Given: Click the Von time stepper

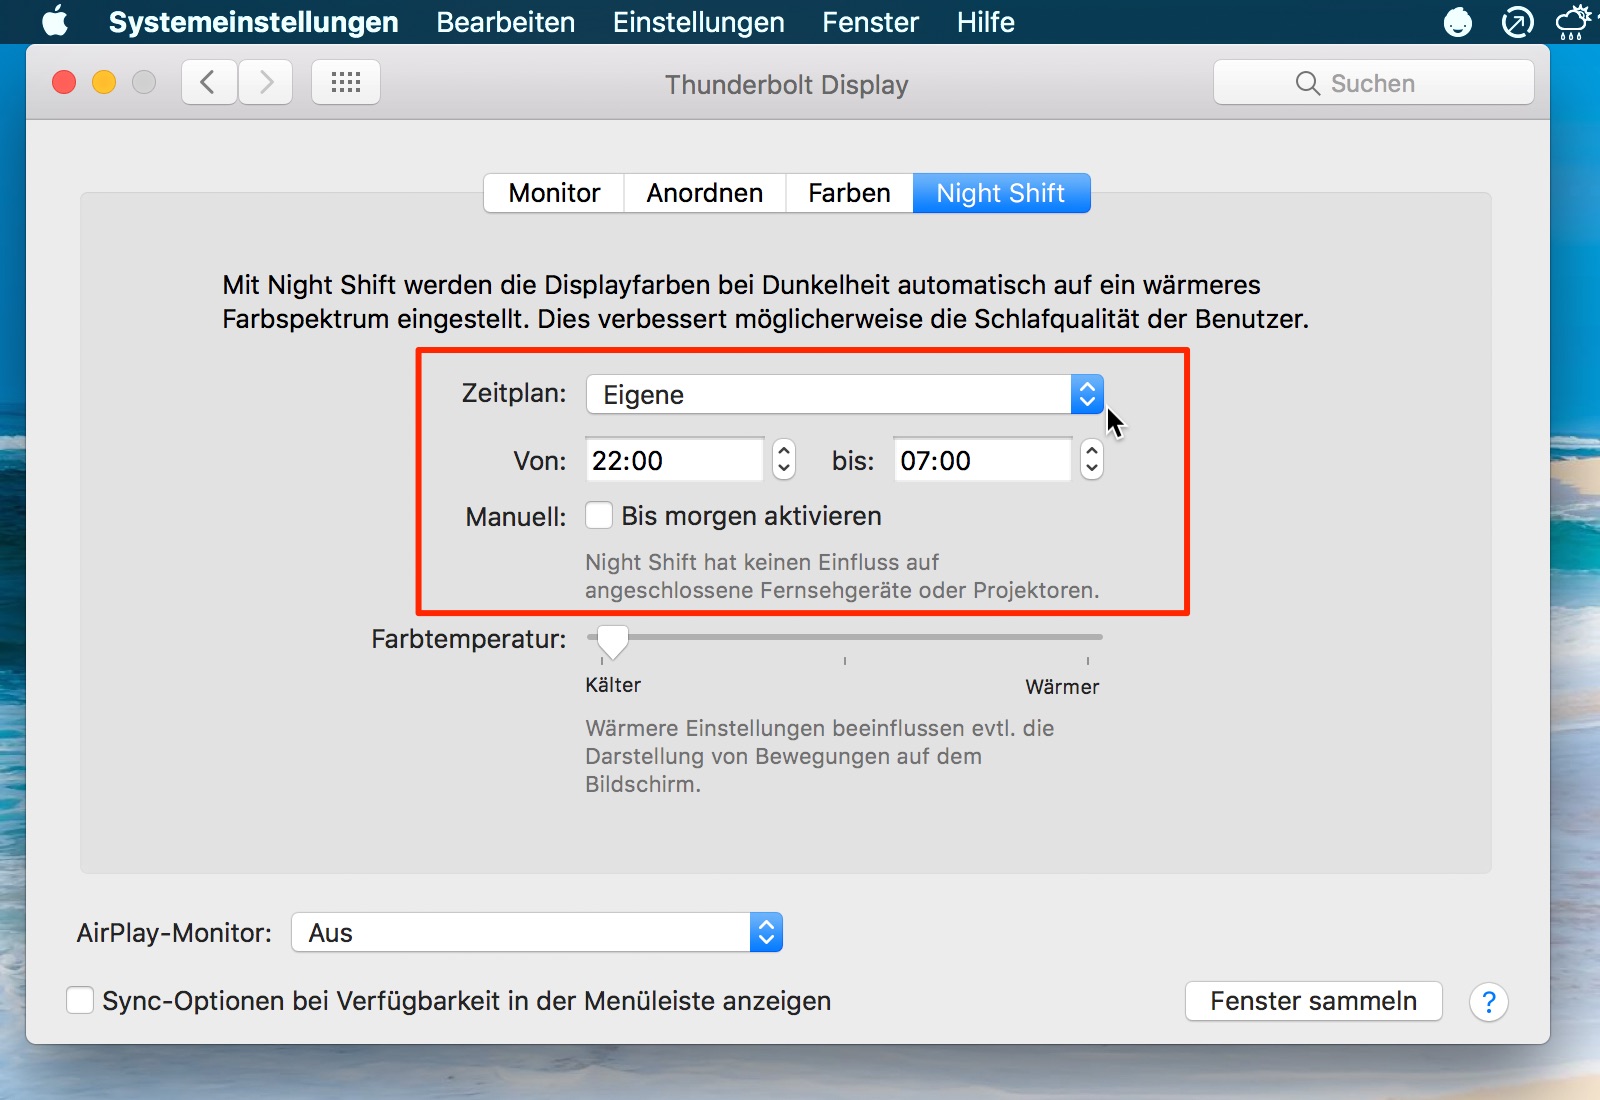Looking at the screenshot, I should (784, 460).
